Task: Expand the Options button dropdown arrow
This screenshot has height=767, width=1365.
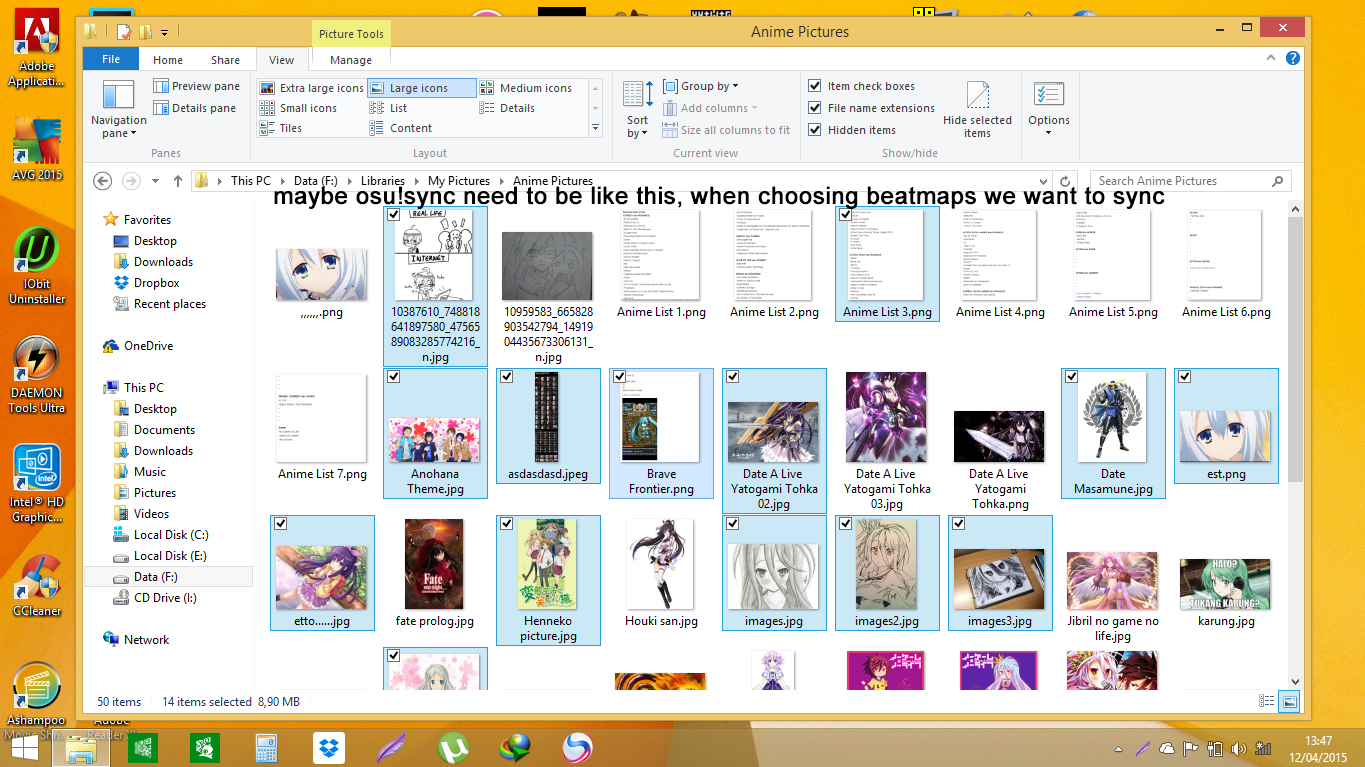Action: point(1048,134)
